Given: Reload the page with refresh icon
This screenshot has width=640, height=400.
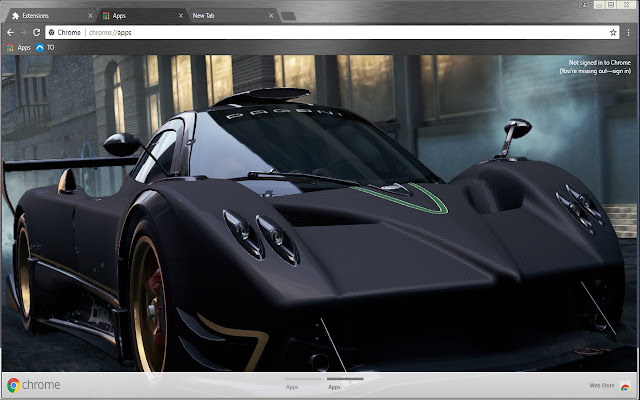Looking at the screenshot, I should pos(36,32).
